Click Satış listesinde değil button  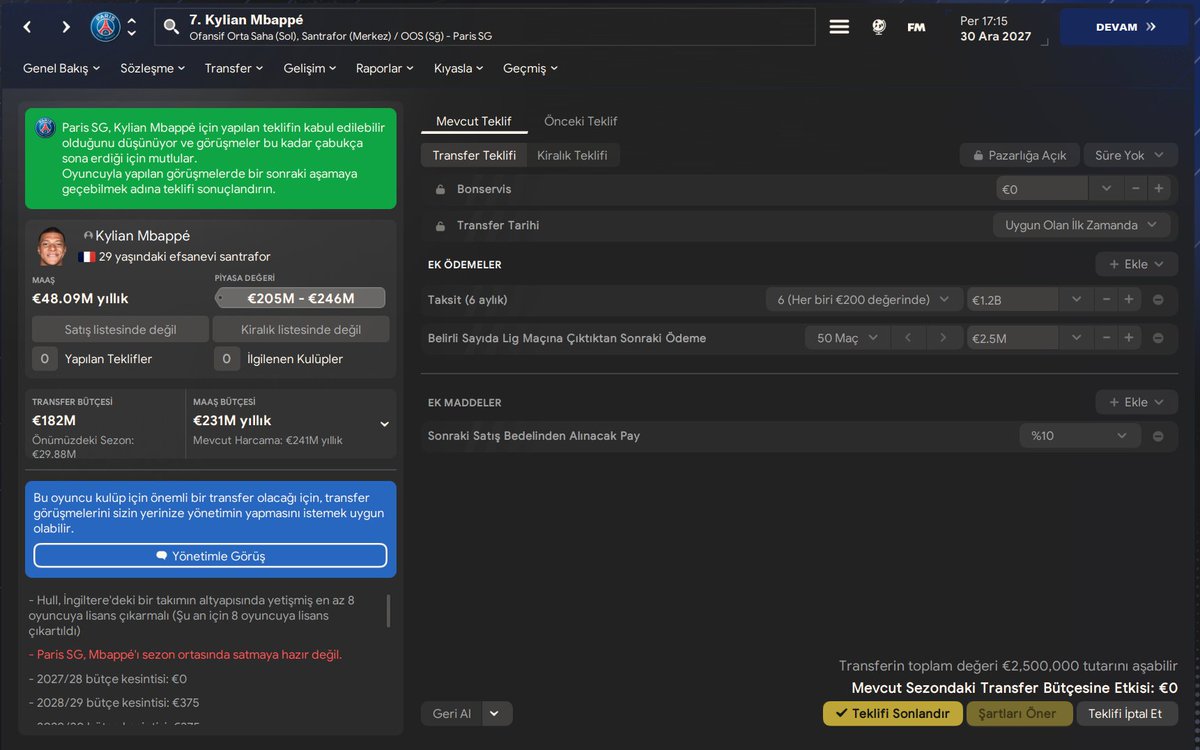(120, 329)
